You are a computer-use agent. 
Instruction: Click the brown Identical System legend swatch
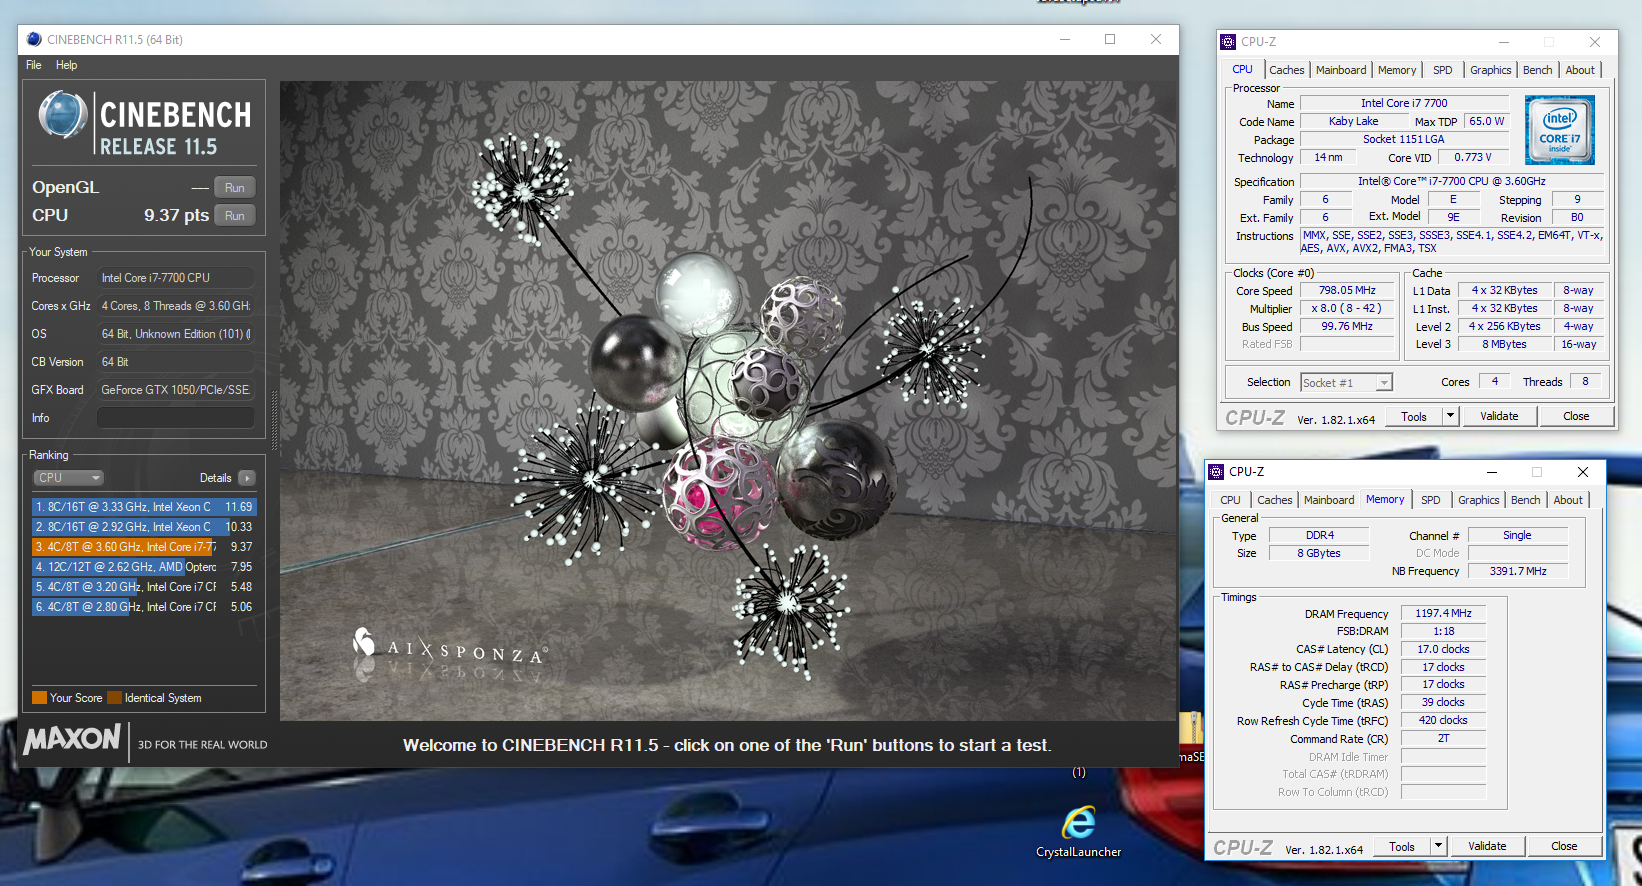click(115, 698)
